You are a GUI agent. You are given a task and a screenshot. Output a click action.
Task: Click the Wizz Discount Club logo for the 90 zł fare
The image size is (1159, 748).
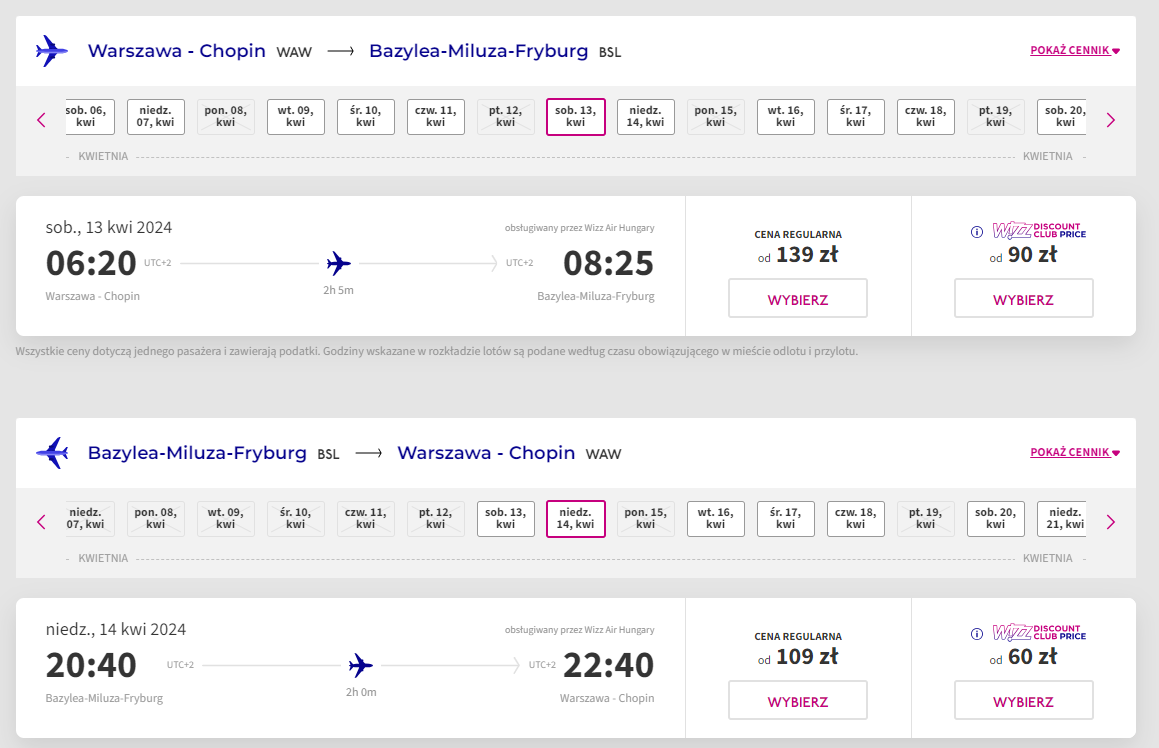click(x=1039, y=231)
